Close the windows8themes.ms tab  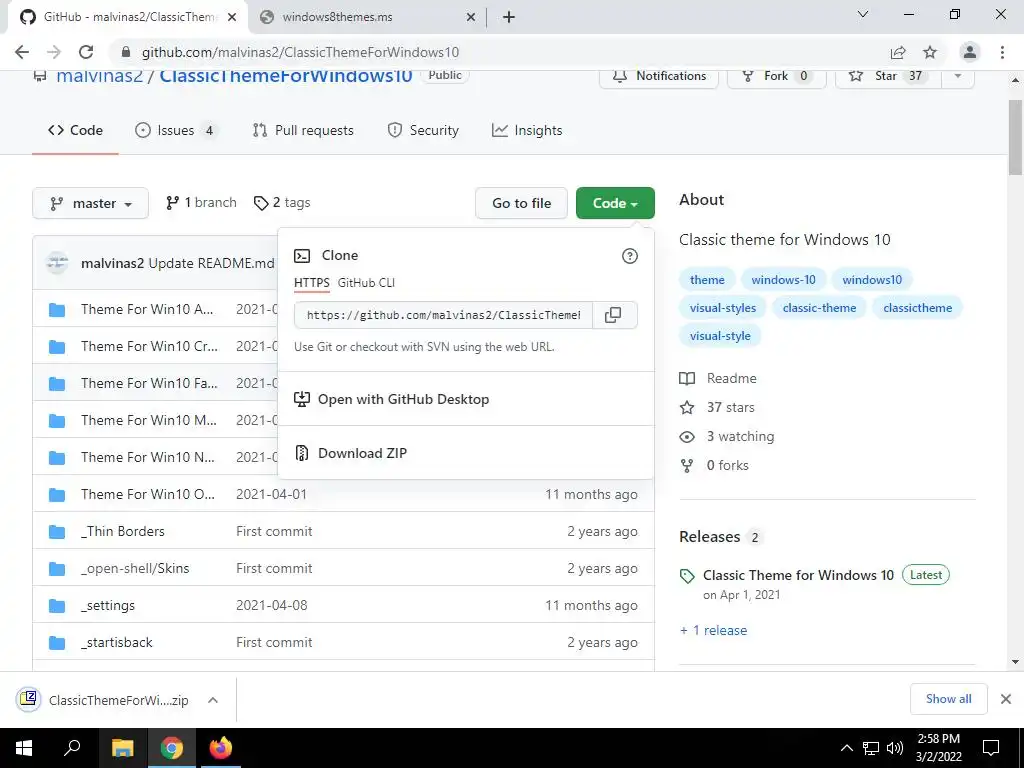tap(471, 17)
